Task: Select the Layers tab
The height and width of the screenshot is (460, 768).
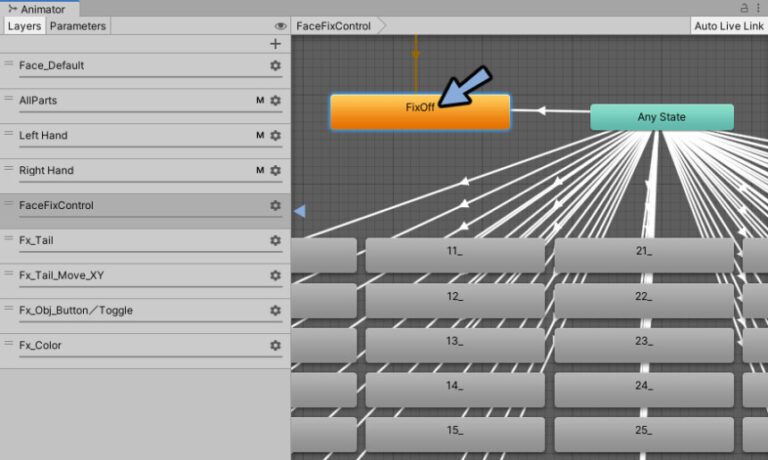Action: tap(24, 26)
